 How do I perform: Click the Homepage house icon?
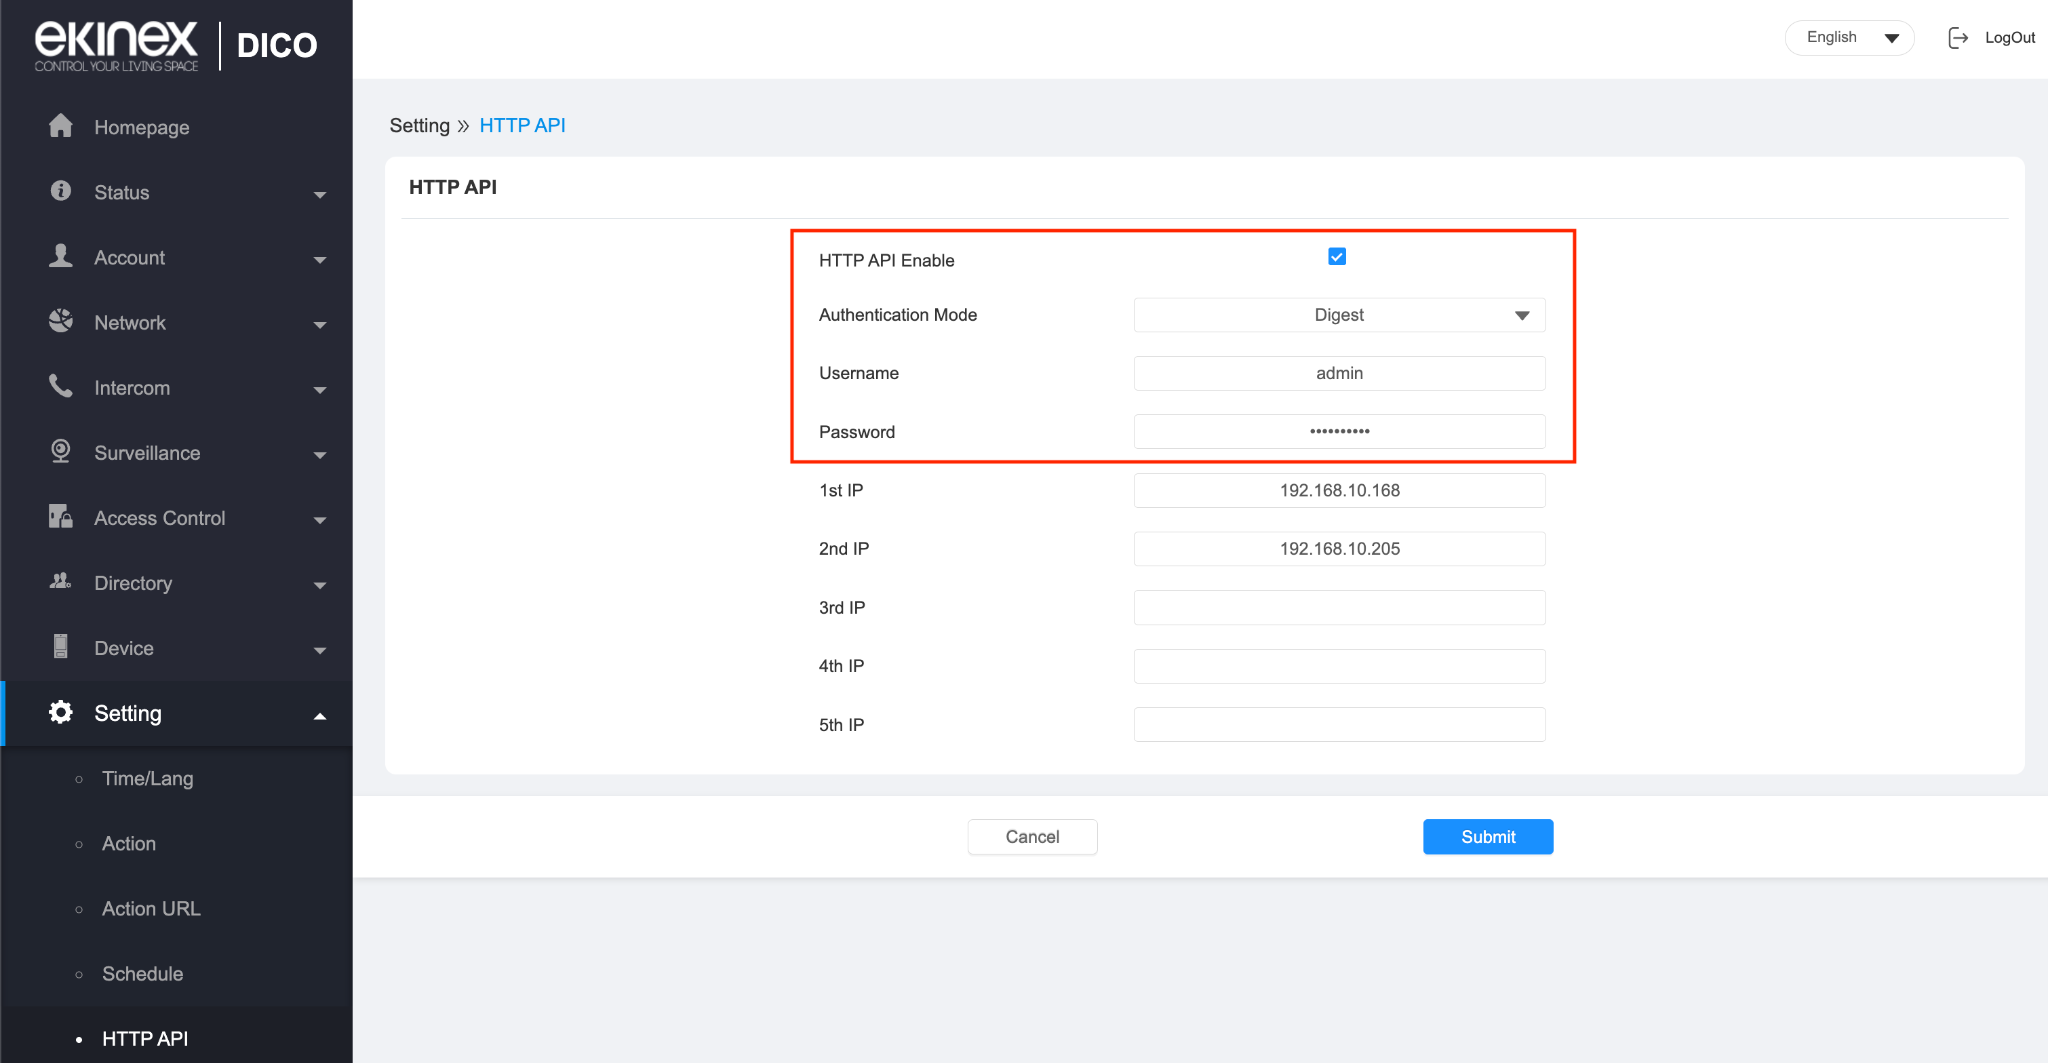click(61, 126)
